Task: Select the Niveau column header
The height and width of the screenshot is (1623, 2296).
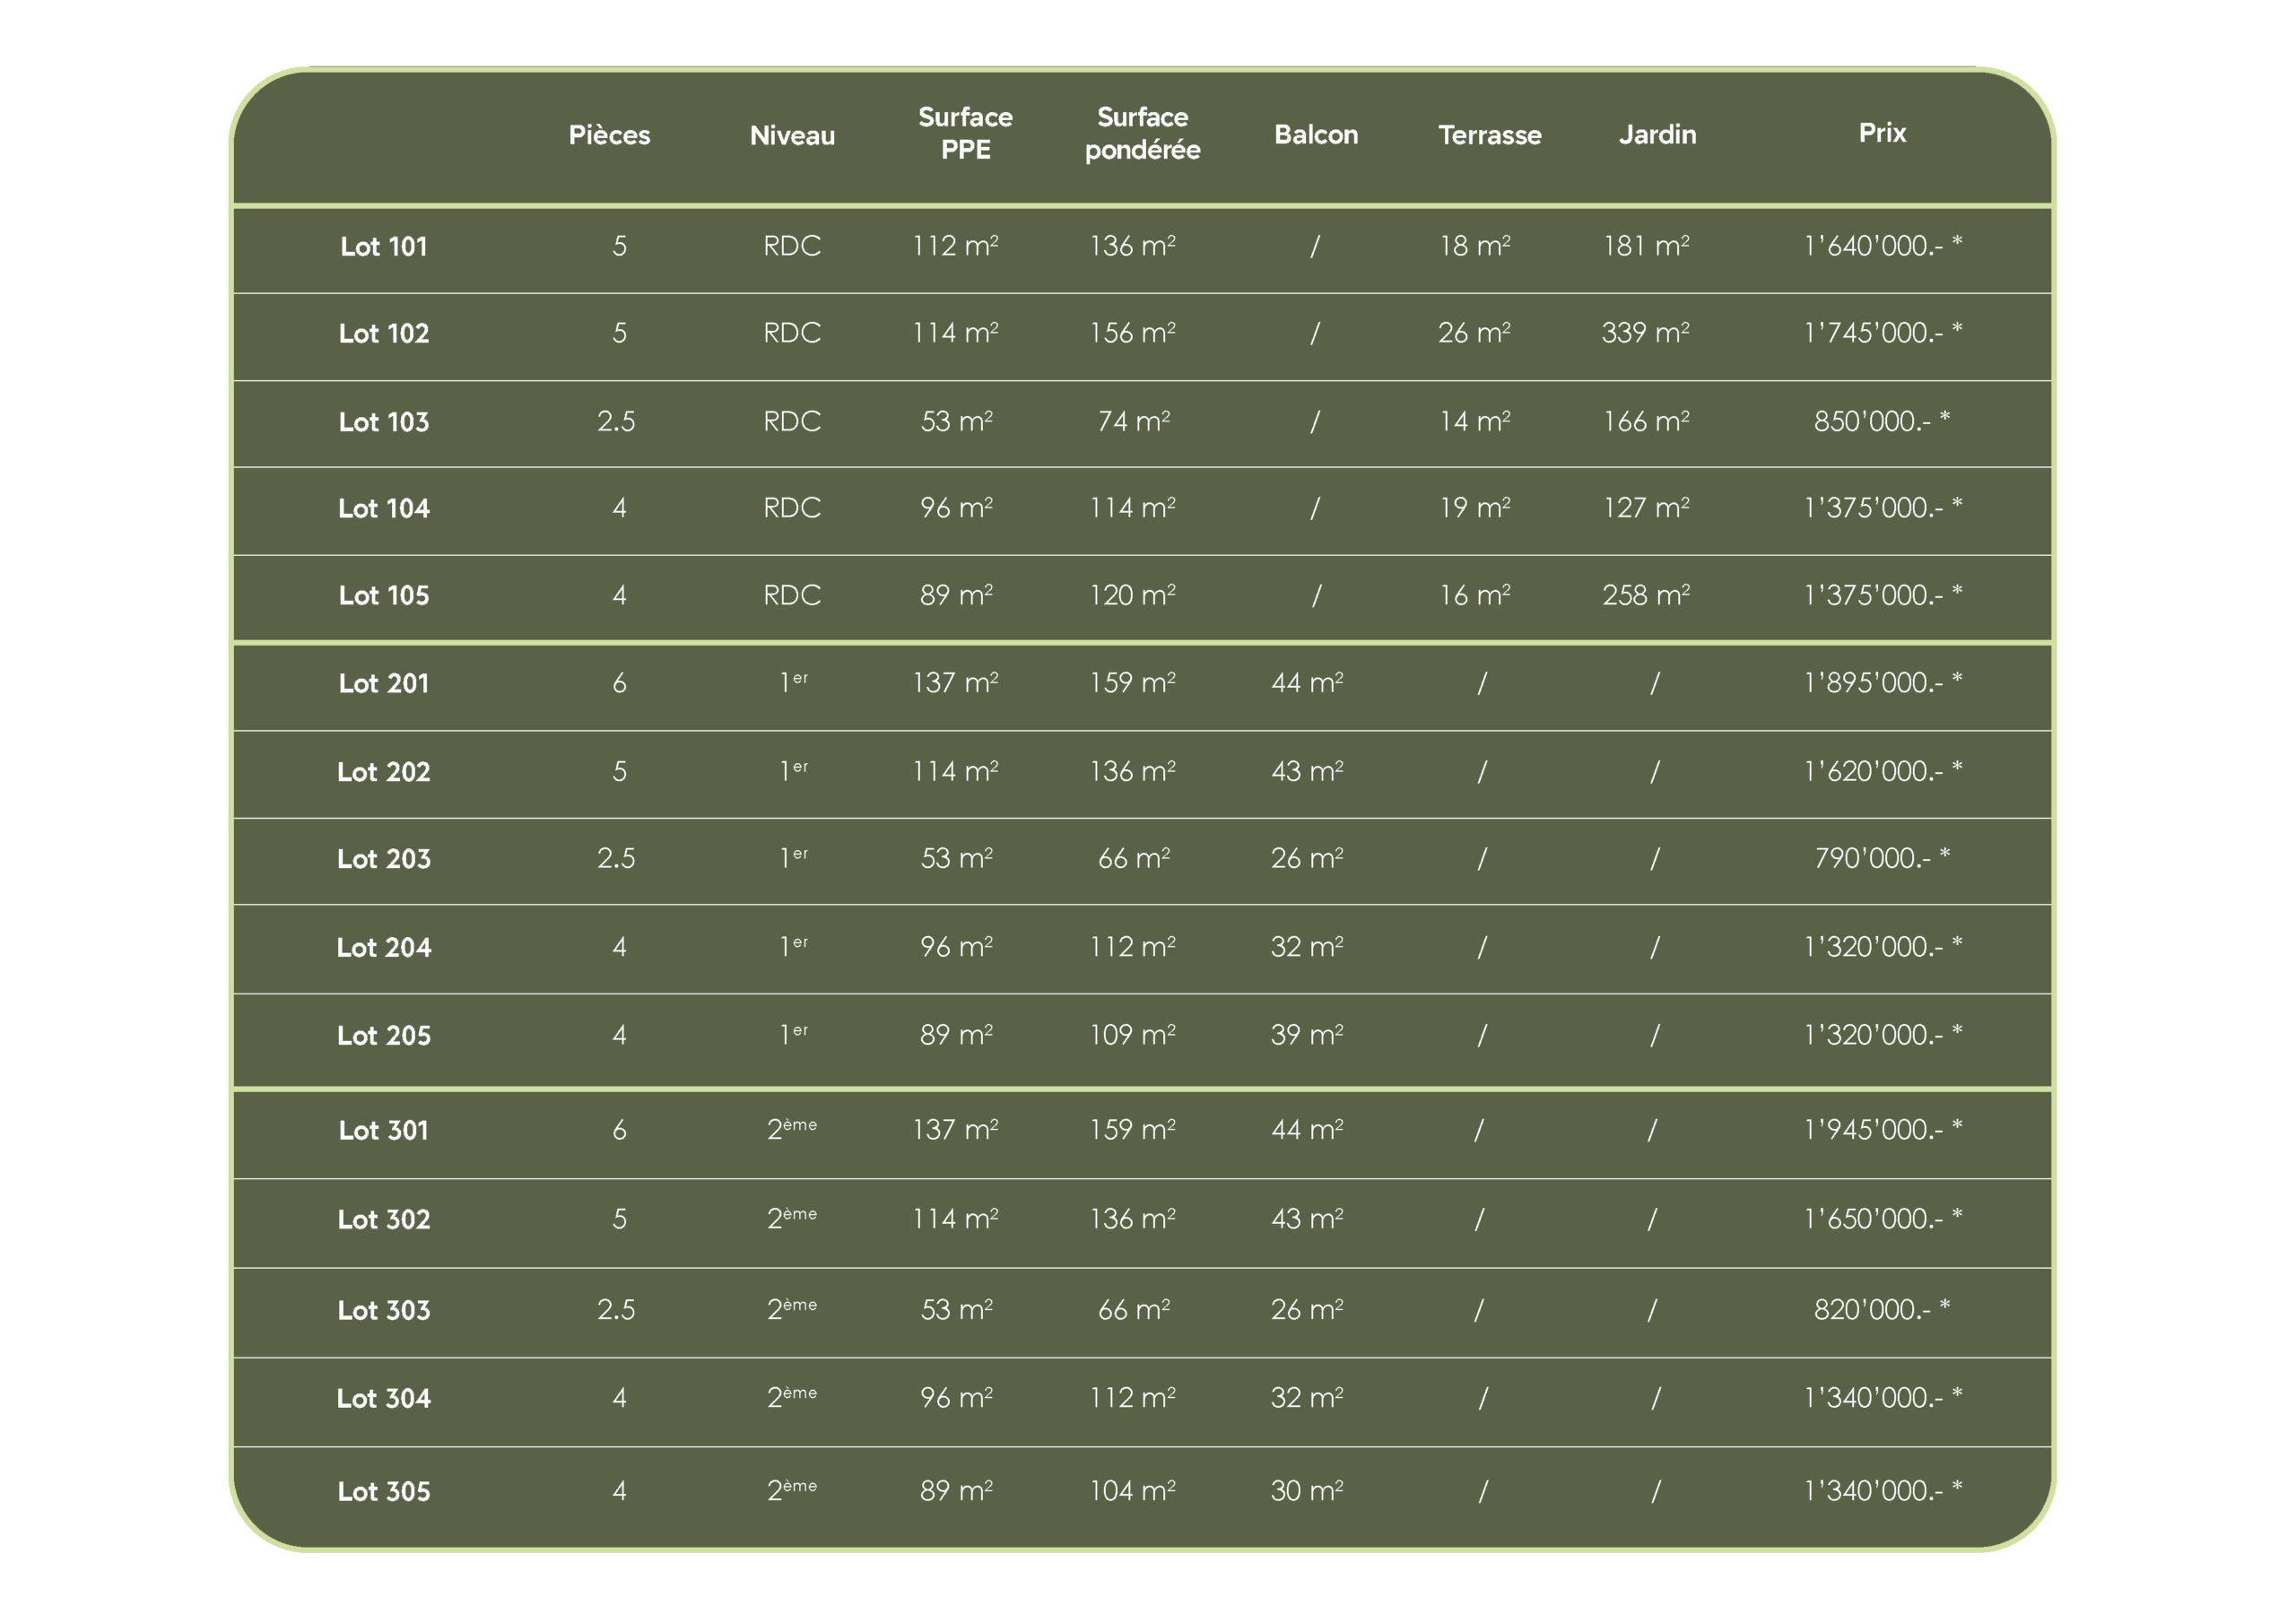Action: click(792, 135)
